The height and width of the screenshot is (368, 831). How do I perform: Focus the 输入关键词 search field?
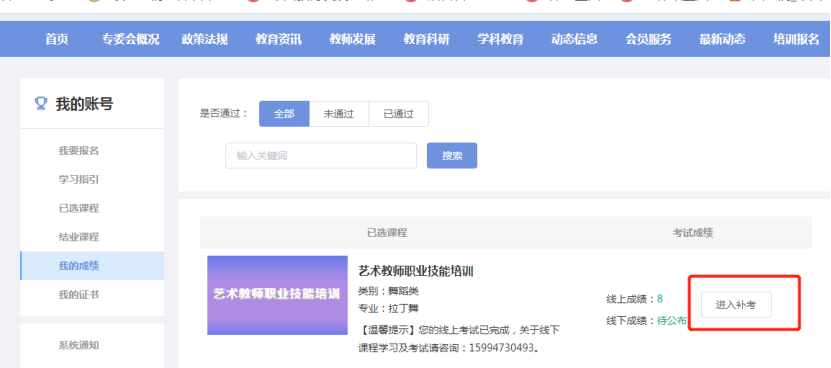click(x=321, y=156)
